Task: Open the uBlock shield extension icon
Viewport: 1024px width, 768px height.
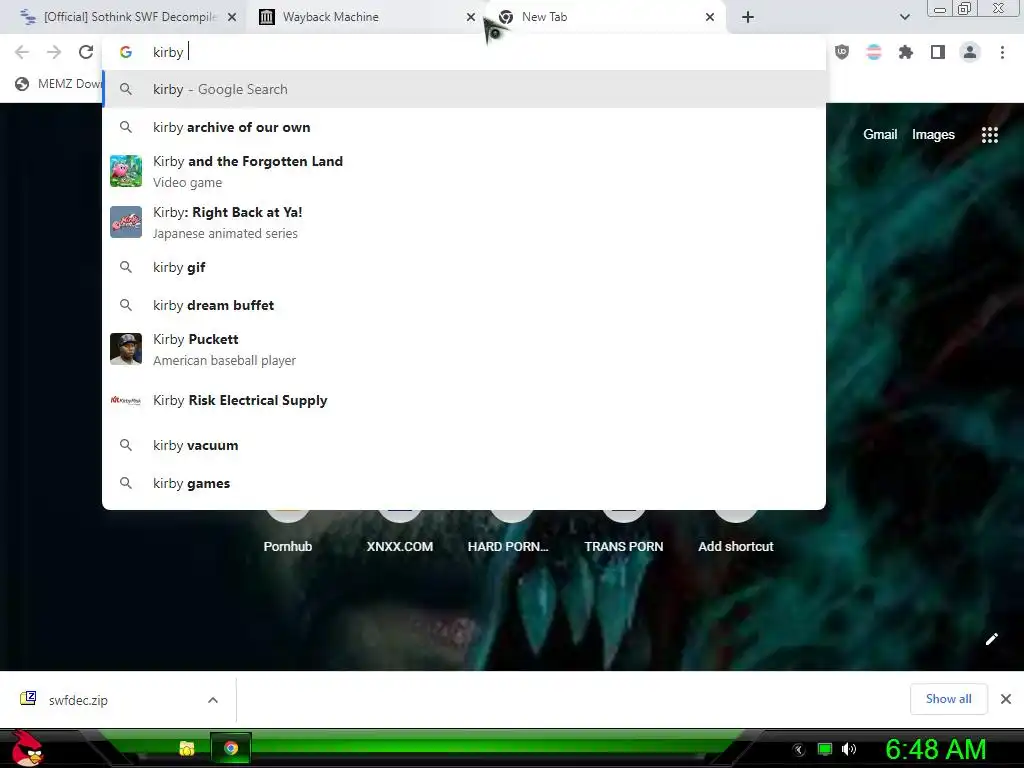Action: pos(842,52)
